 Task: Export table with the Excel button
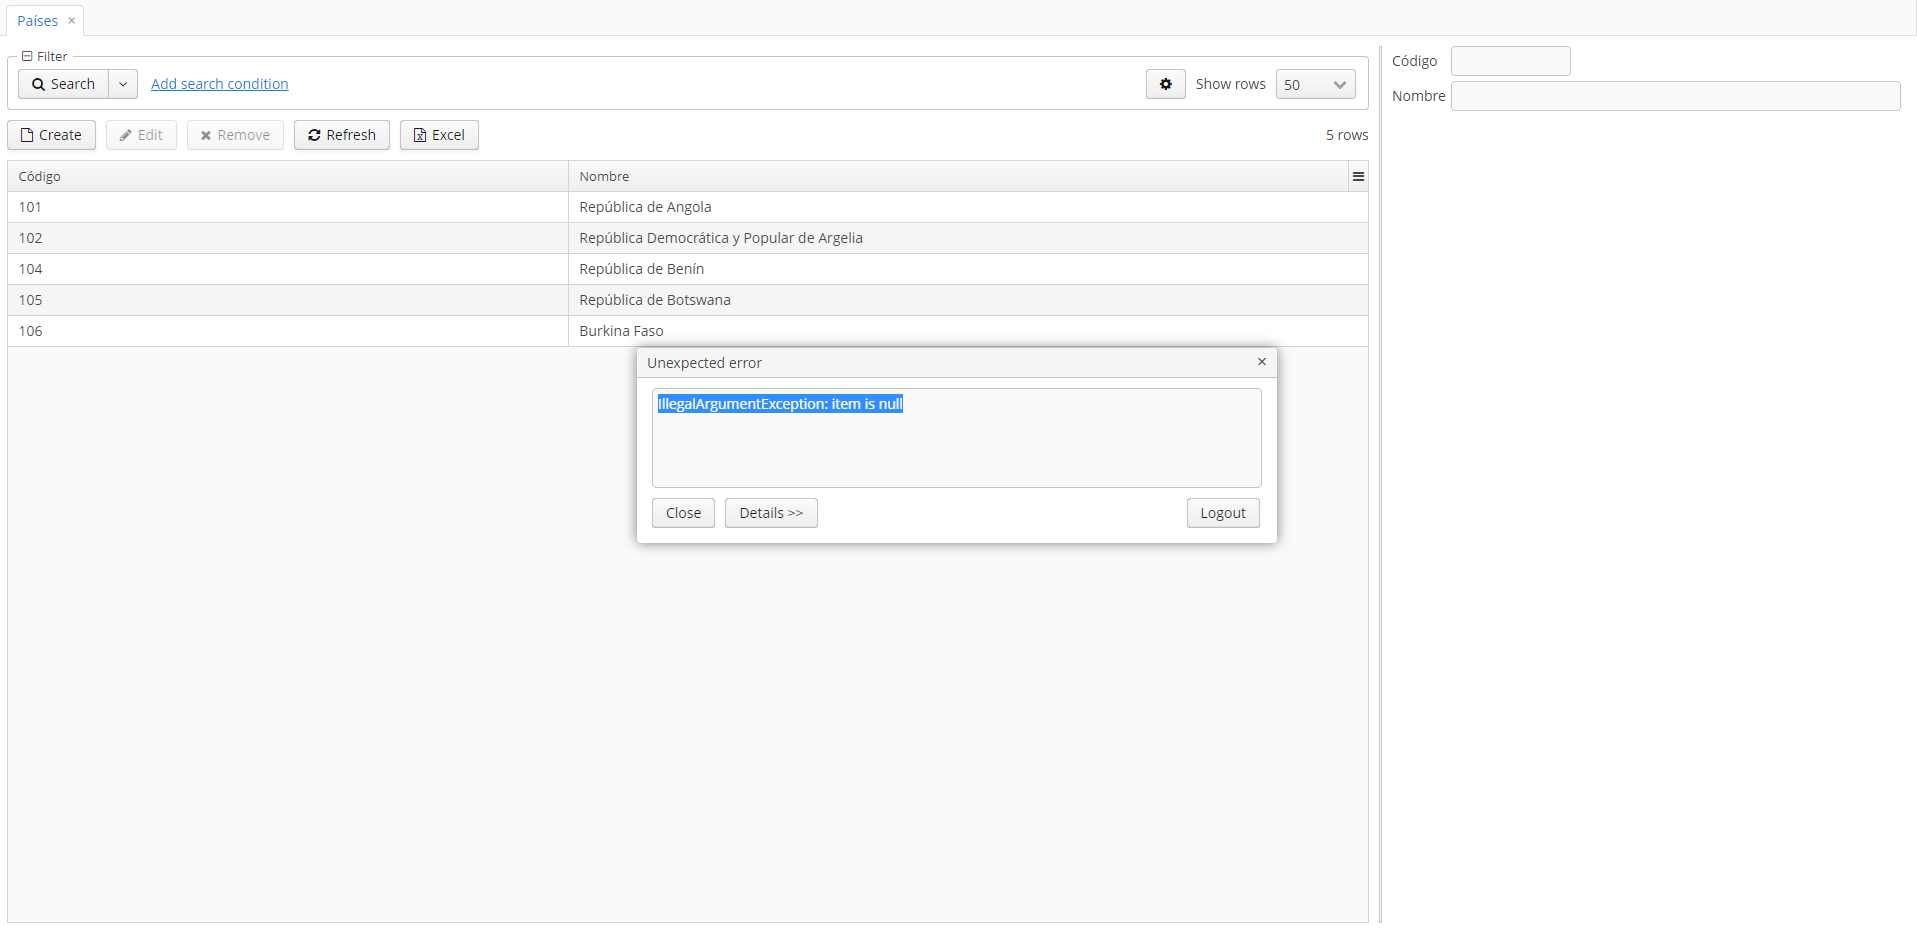point(439,135)
